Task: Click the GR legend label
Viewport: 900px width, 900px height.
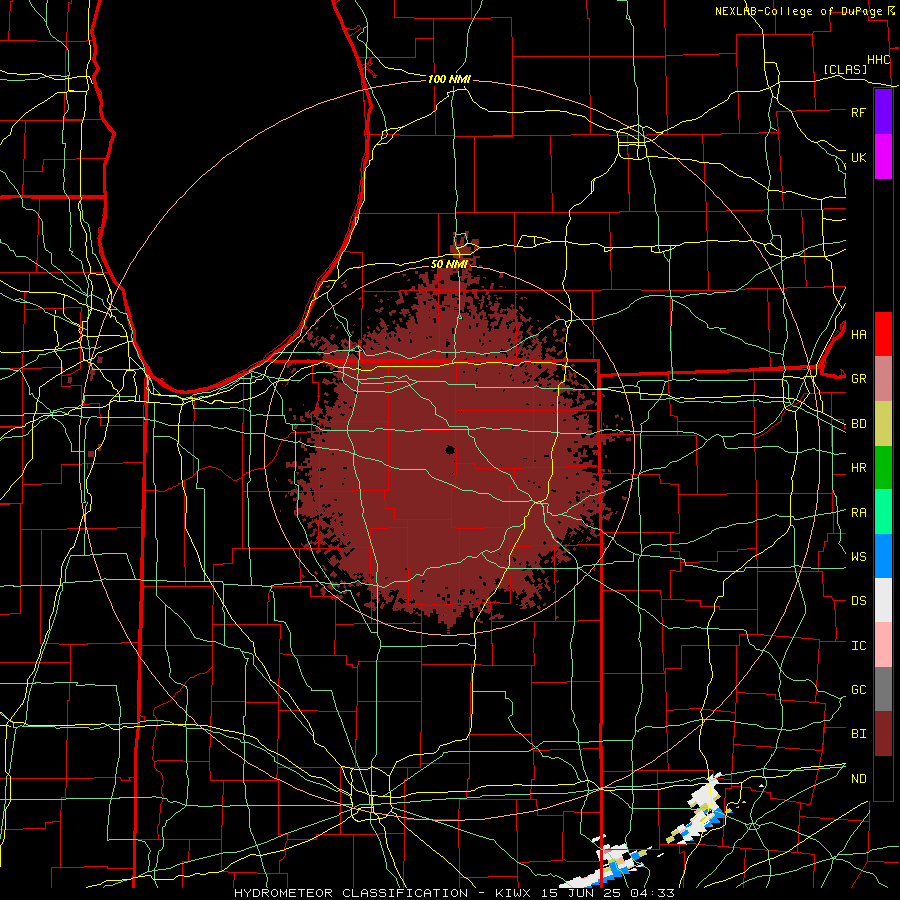Action: 858,379
